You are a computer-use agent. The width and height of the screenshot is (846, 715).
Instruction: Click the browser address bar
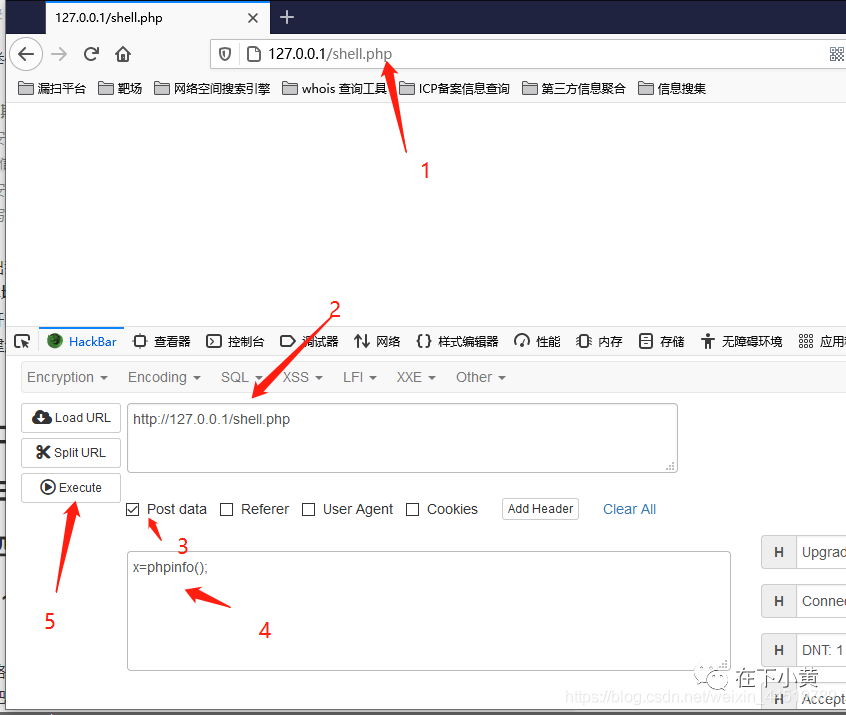[x=529, y=54]
